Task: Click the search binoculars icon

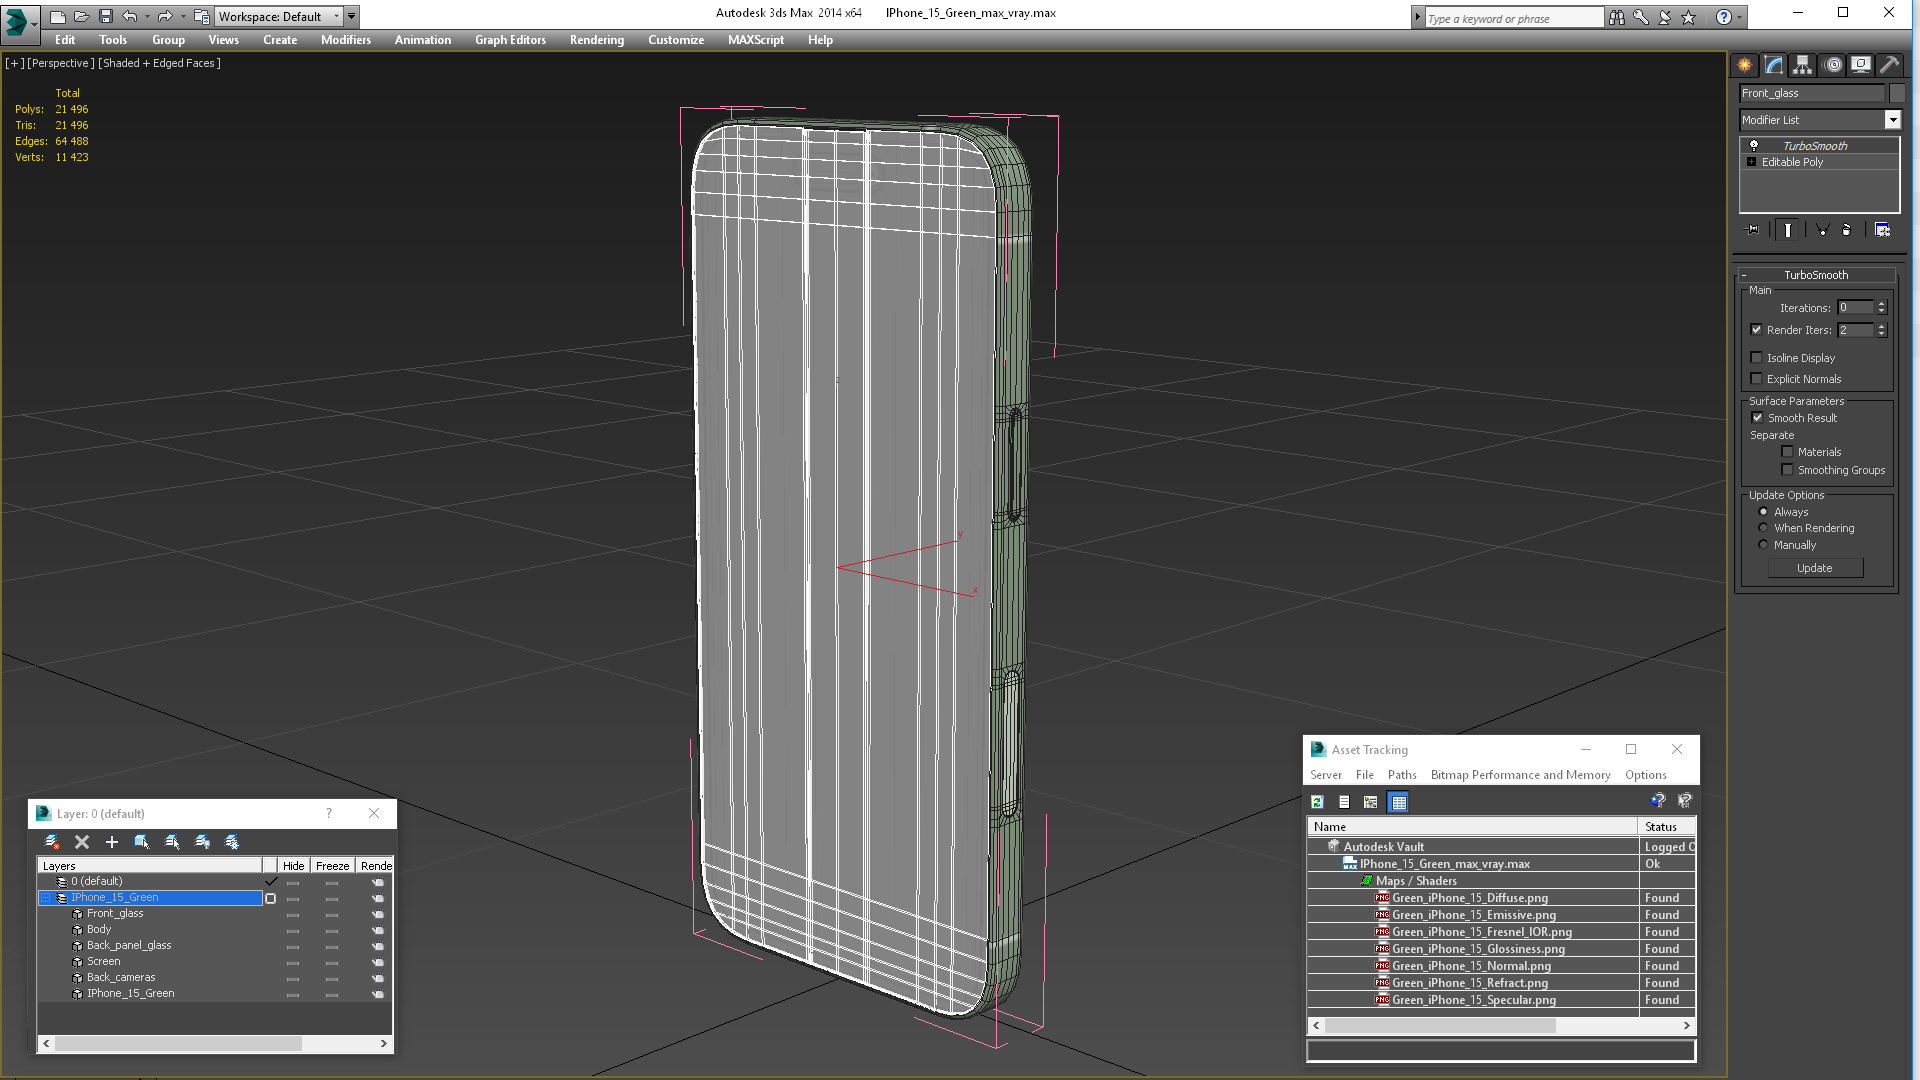Action: click(1616, 17)
